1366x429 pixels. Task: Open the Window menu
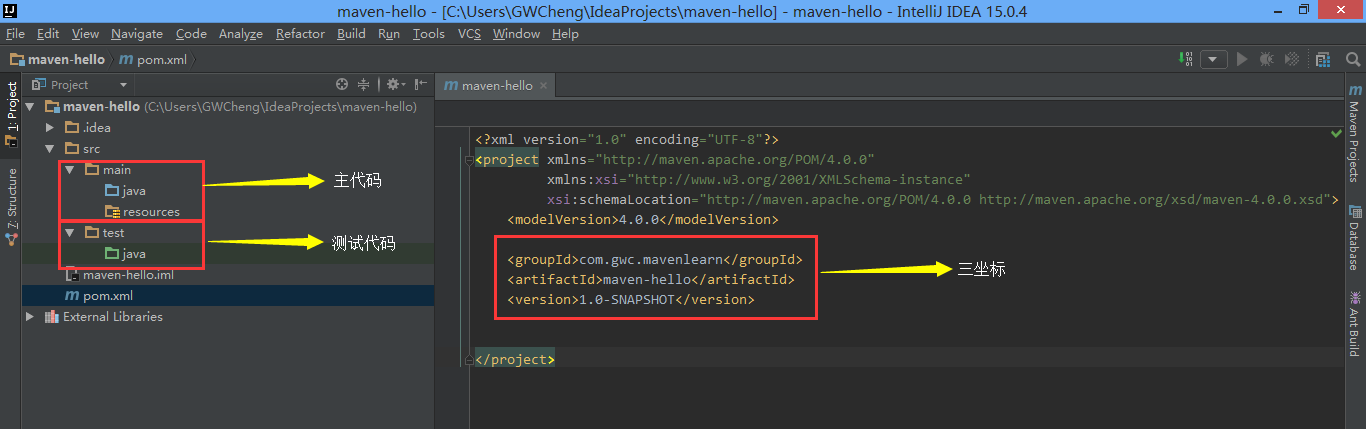[x=516, y=33]
